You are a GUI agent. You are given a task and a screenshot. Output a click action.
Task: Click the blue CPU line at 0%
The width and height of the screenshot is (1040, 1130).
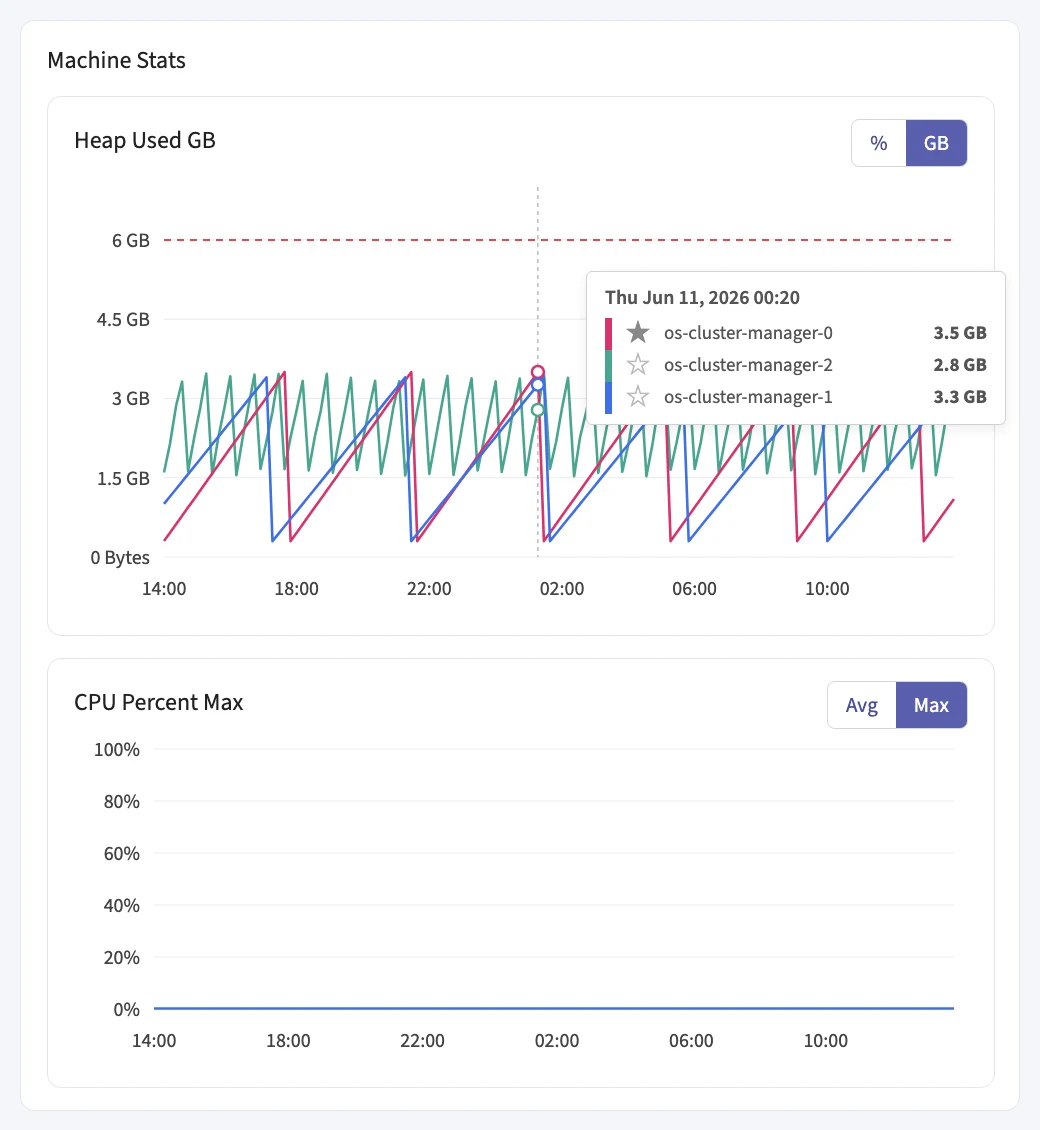tap(554, 1008)
